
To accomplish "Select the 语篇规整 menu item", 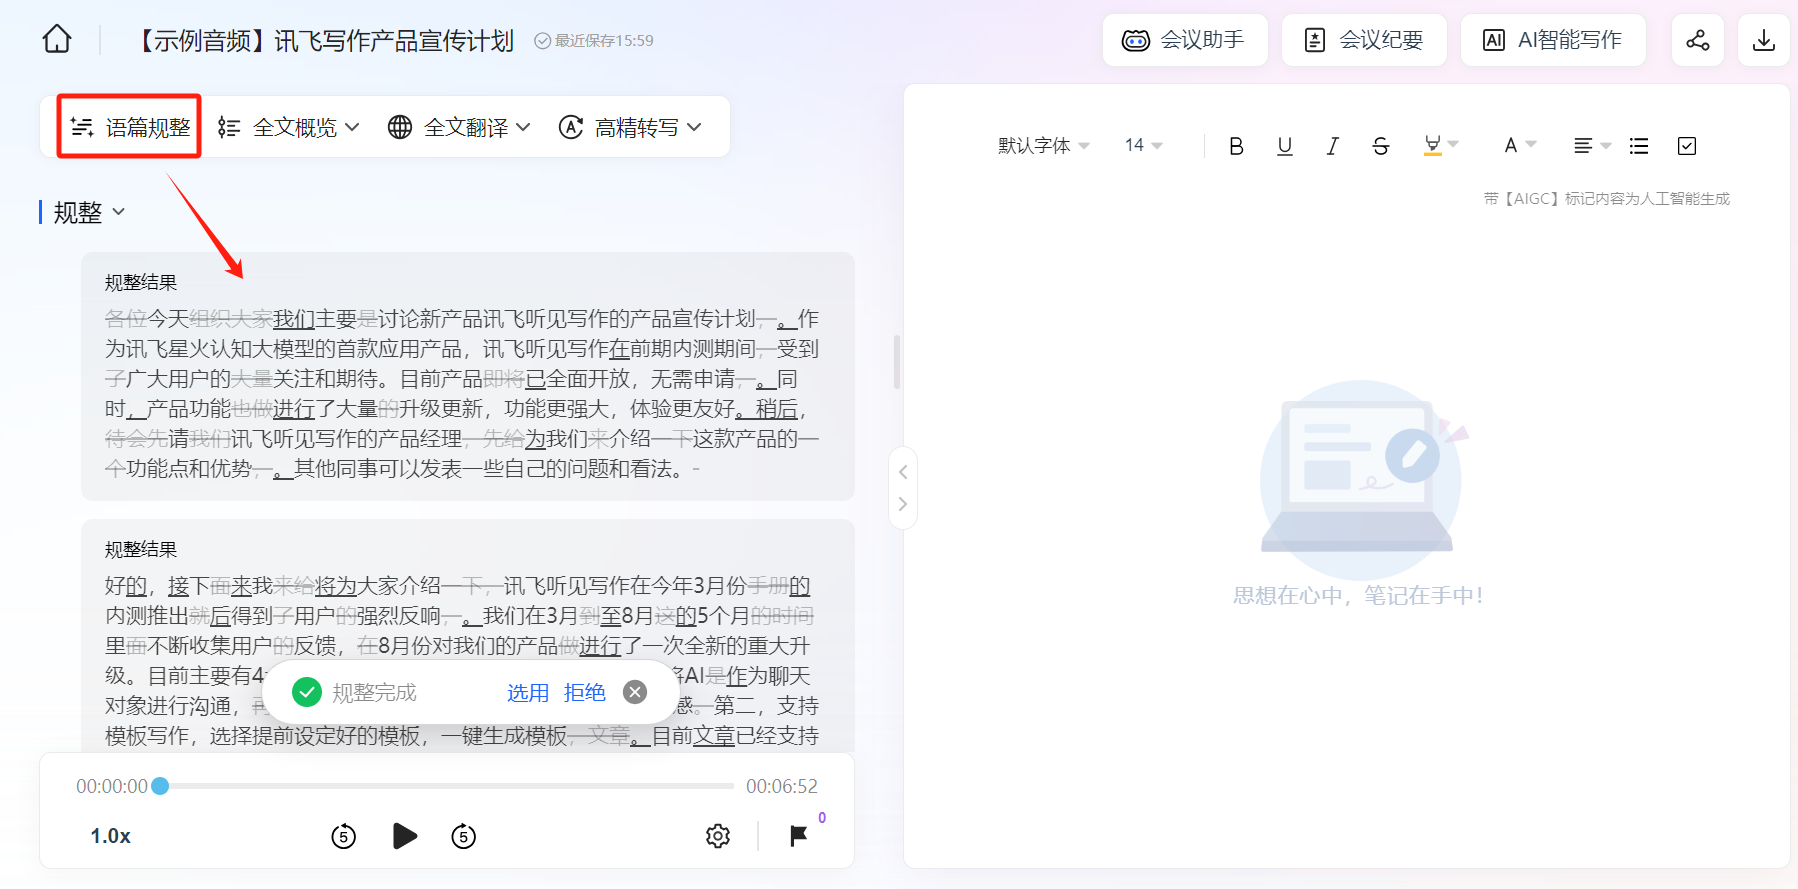I will click(x=129, y=127).
